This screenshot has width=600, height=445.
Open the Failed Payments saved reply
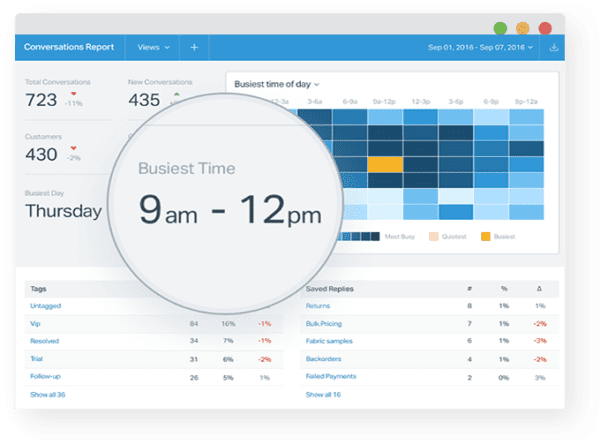[x=331, y=376]
